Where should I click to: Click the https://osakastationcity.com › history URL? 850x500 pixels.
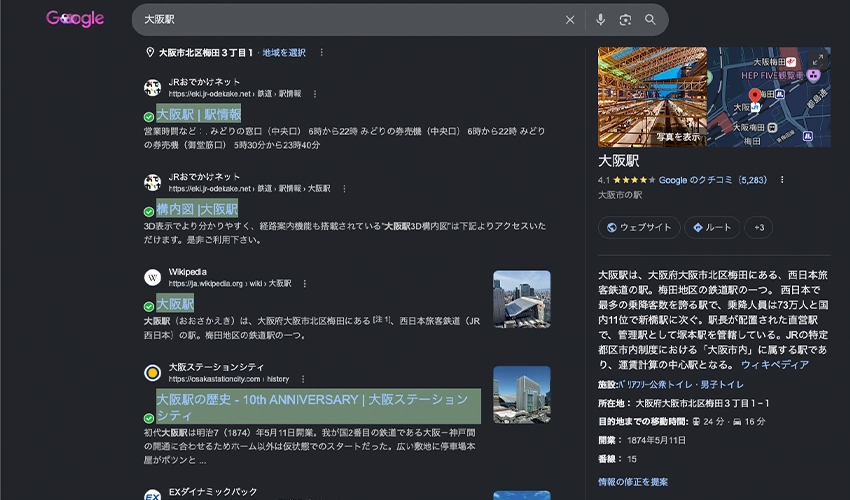coord(229,379)
